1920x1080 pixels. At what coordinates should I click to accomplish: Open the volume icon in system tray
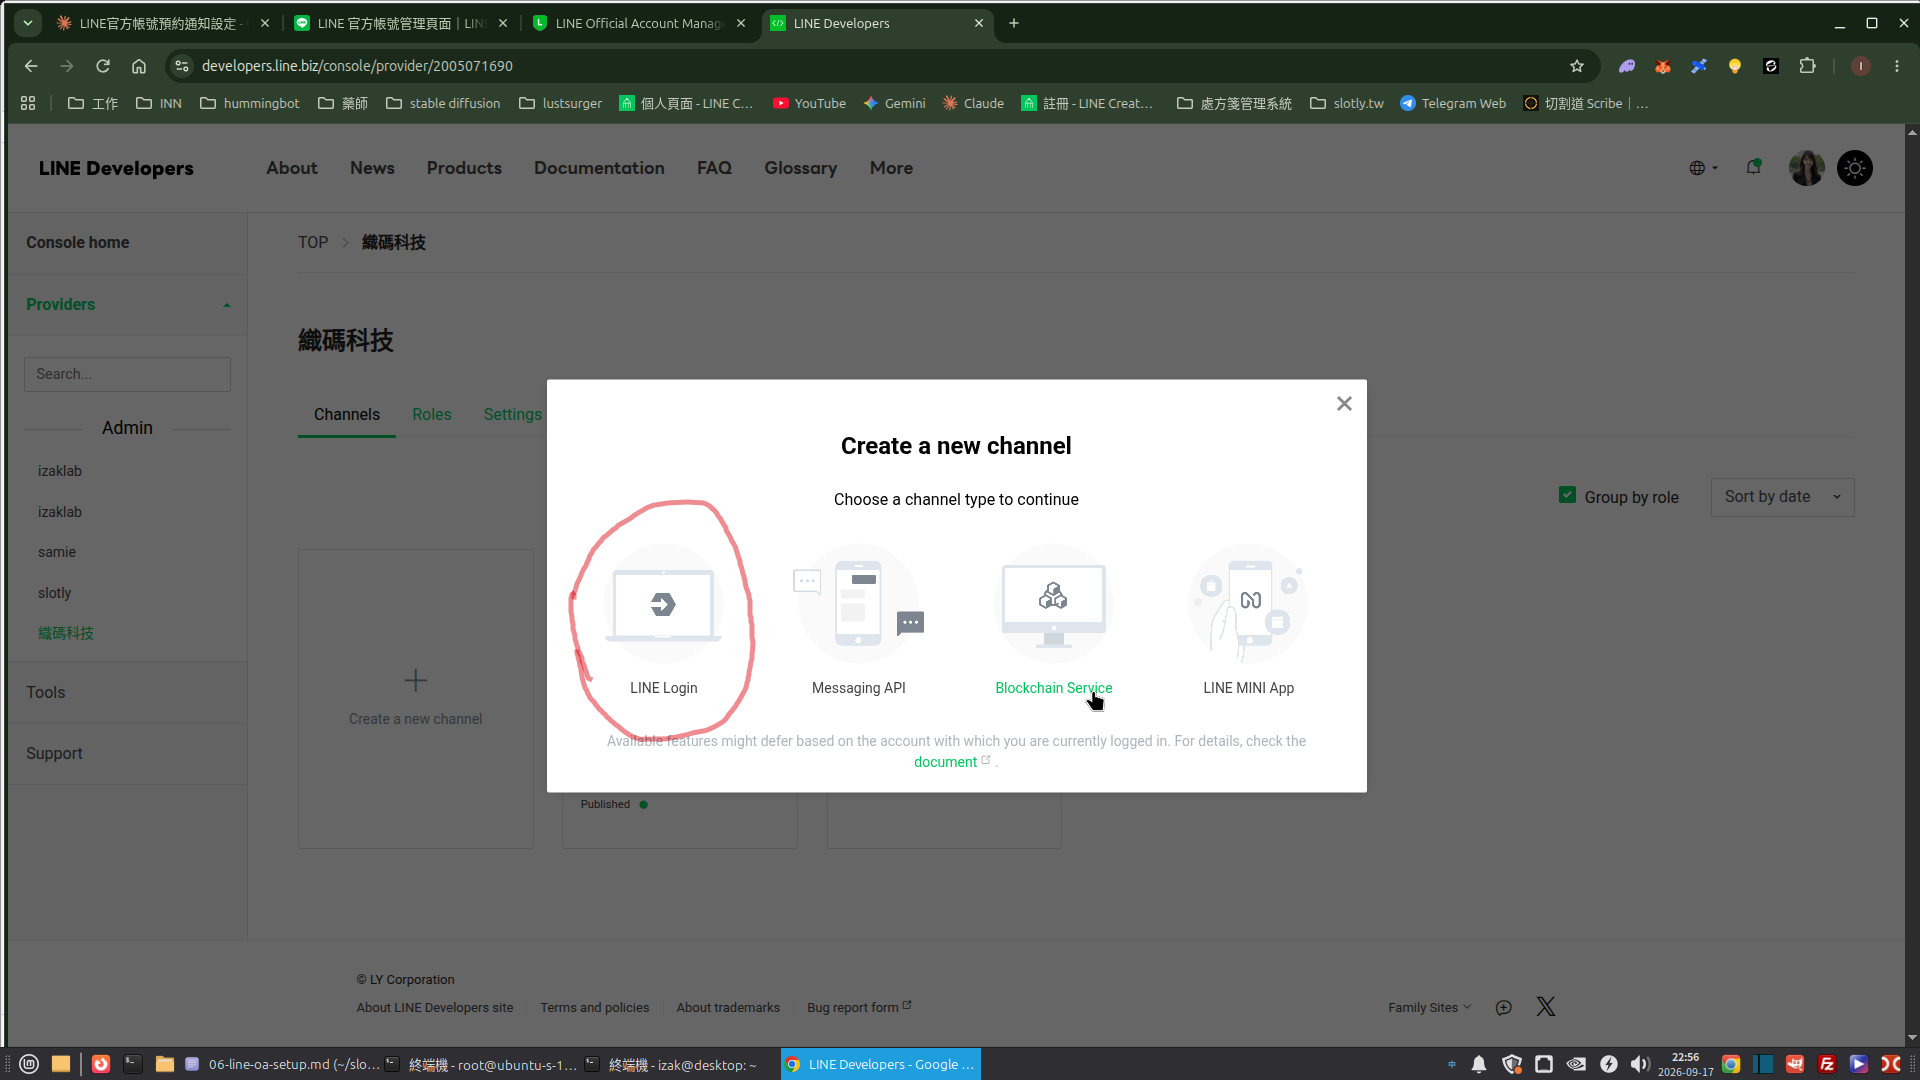pos(1639,1064)
